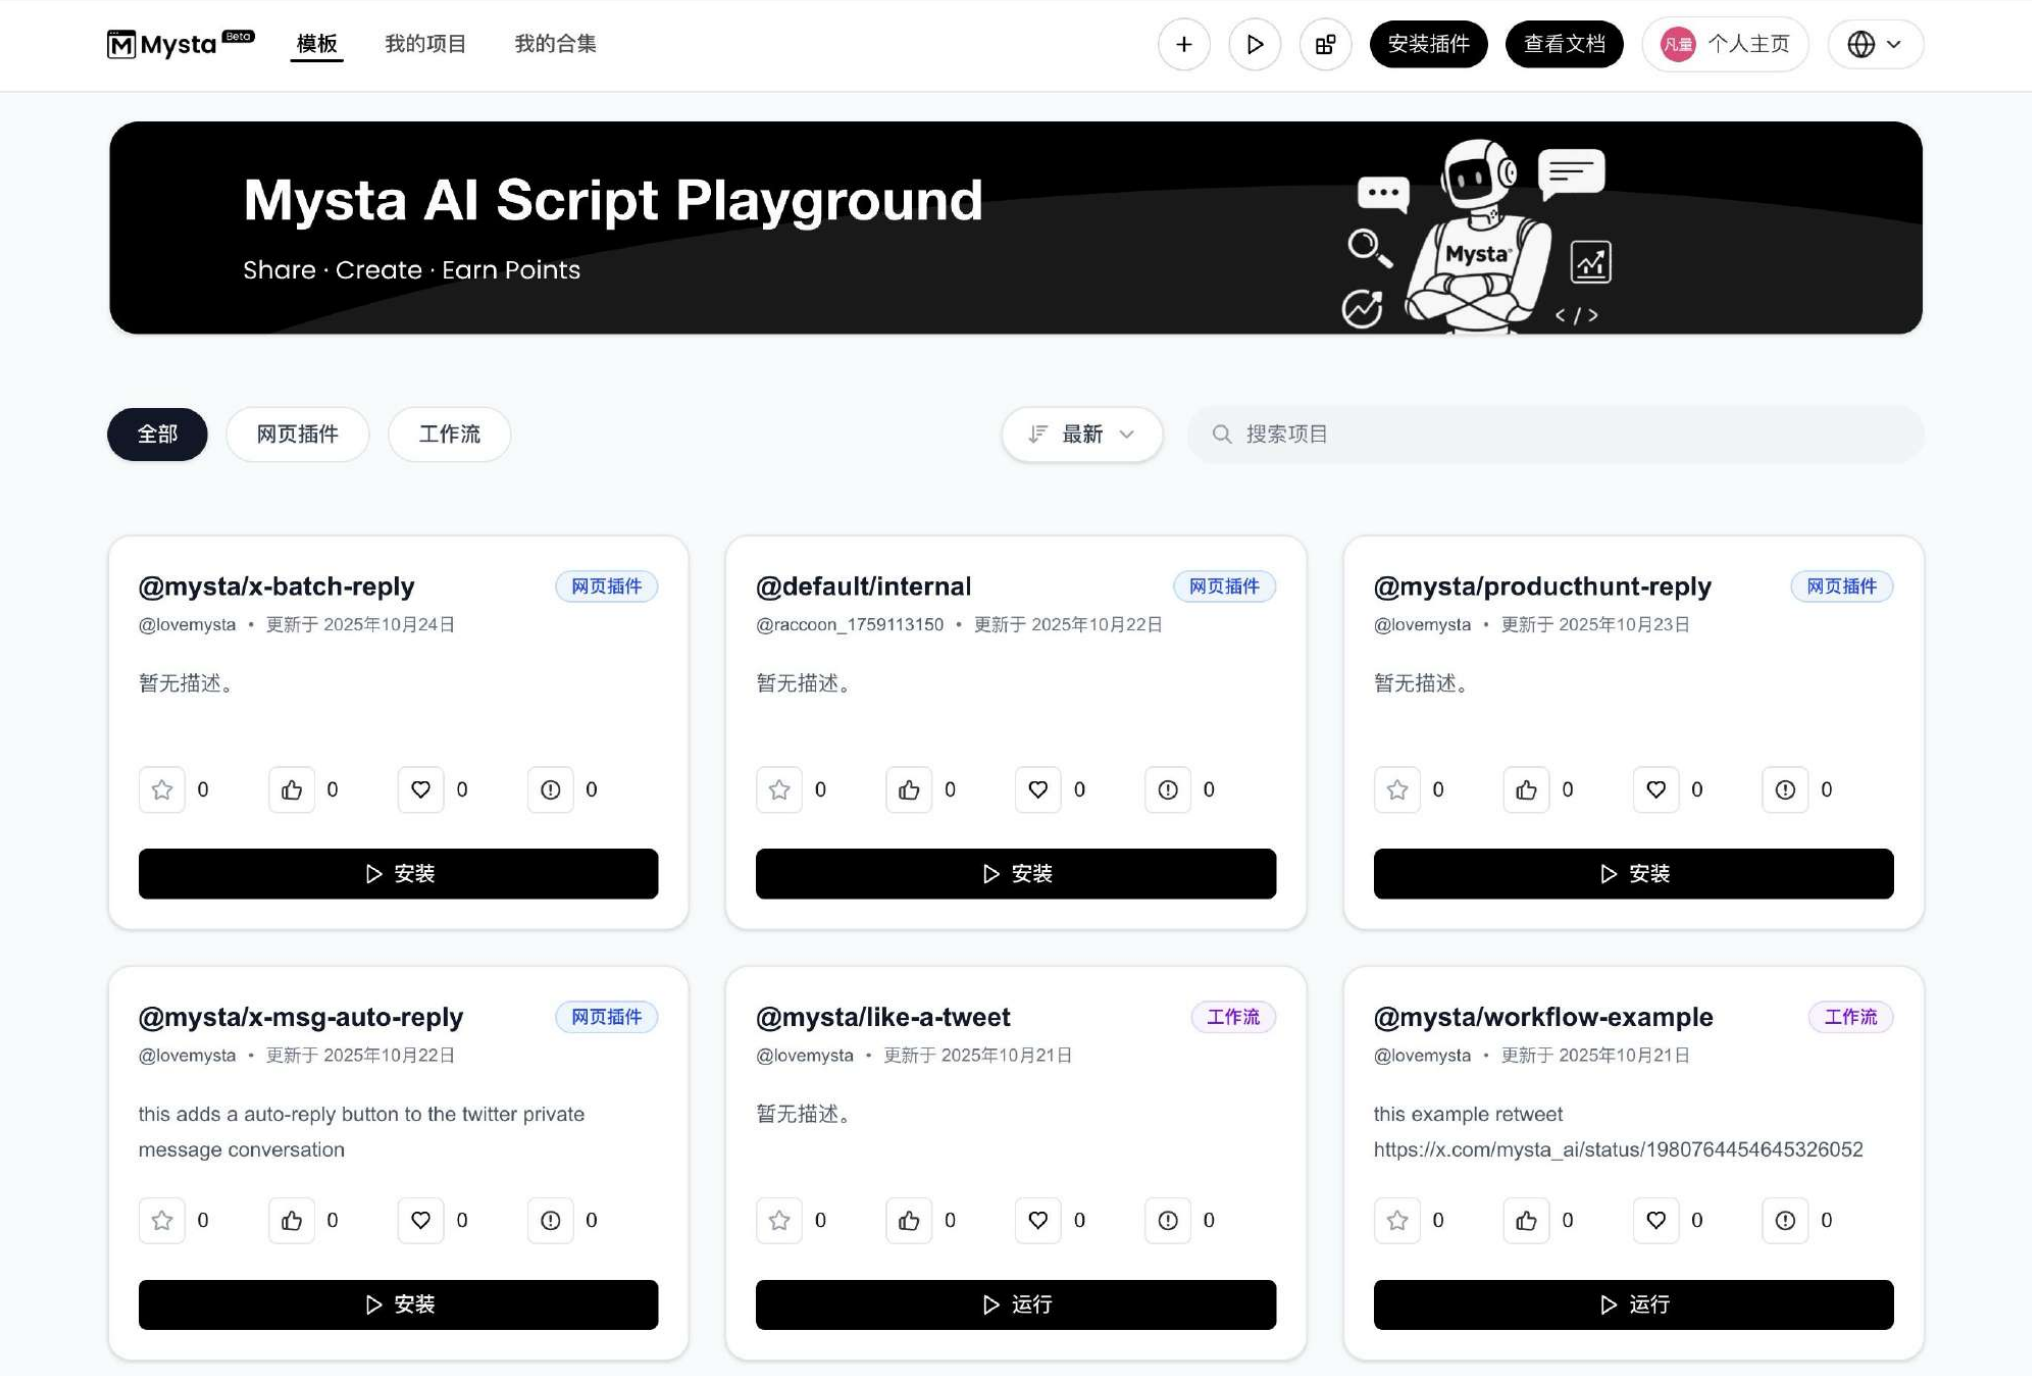This screenshot has width=2032, height=1376.
Task: Heart the @mysta/producthunt-reply card
Action: pyautogui.click(x=1656, y=790)
